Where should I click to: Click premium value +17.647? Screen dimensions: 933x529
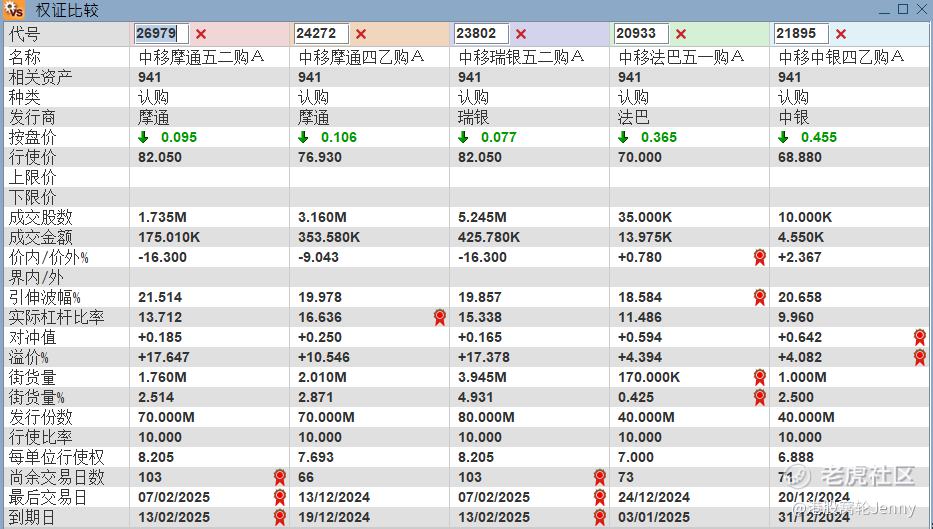click(164, 358)
